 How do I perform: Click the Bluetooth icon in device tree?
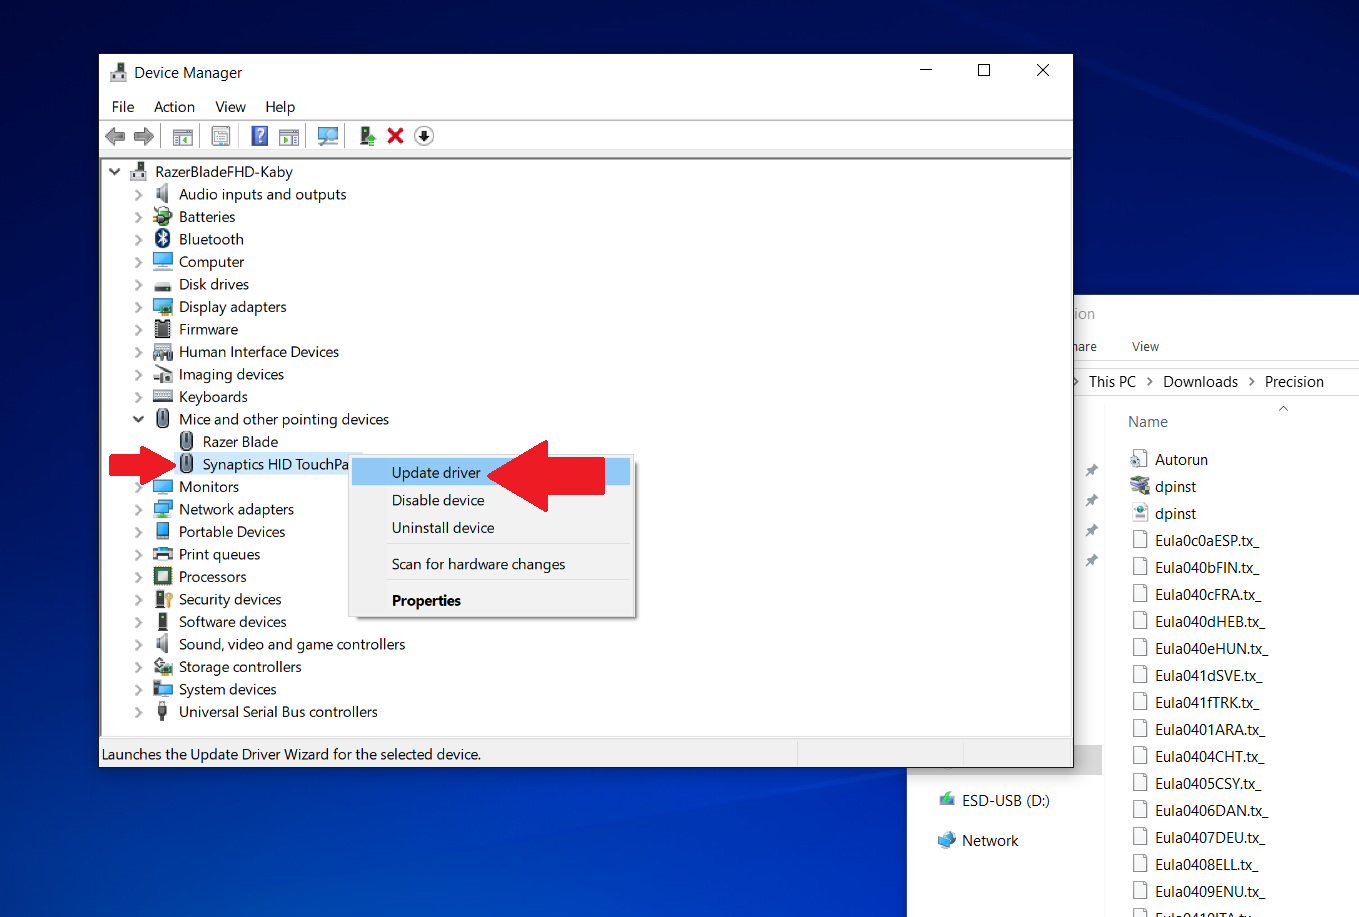[x=163, y=239]
